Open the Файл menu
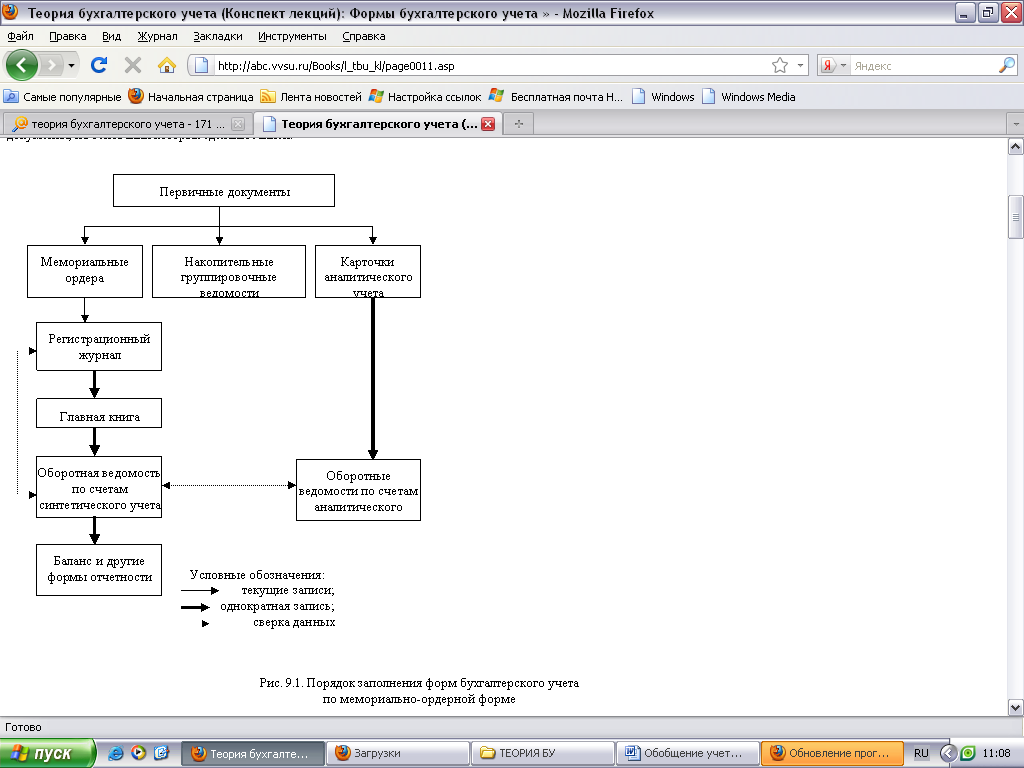Screen dimensions: 1024x768 tap(20, 36)
